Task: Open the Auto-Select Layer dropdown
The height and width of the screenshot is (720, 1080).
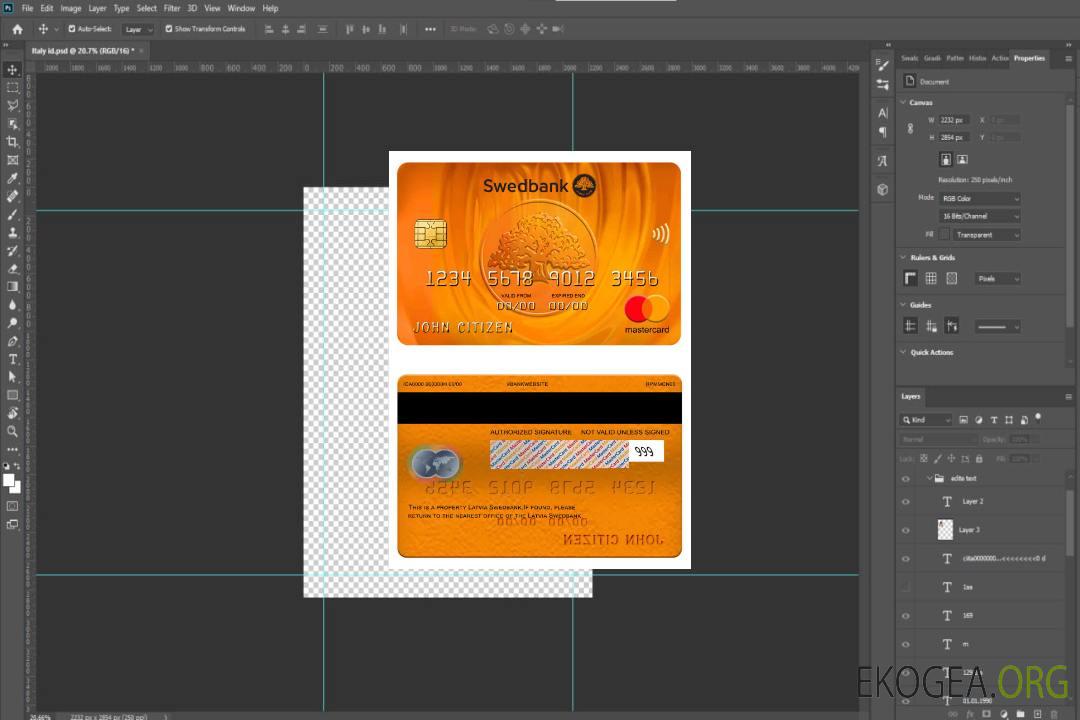Action: click(138, 29)
